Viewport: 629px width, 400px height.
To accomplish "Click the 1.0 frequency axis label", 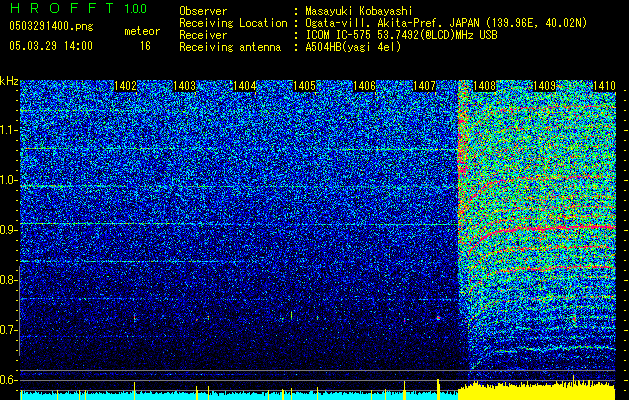I will coord(8,181).
